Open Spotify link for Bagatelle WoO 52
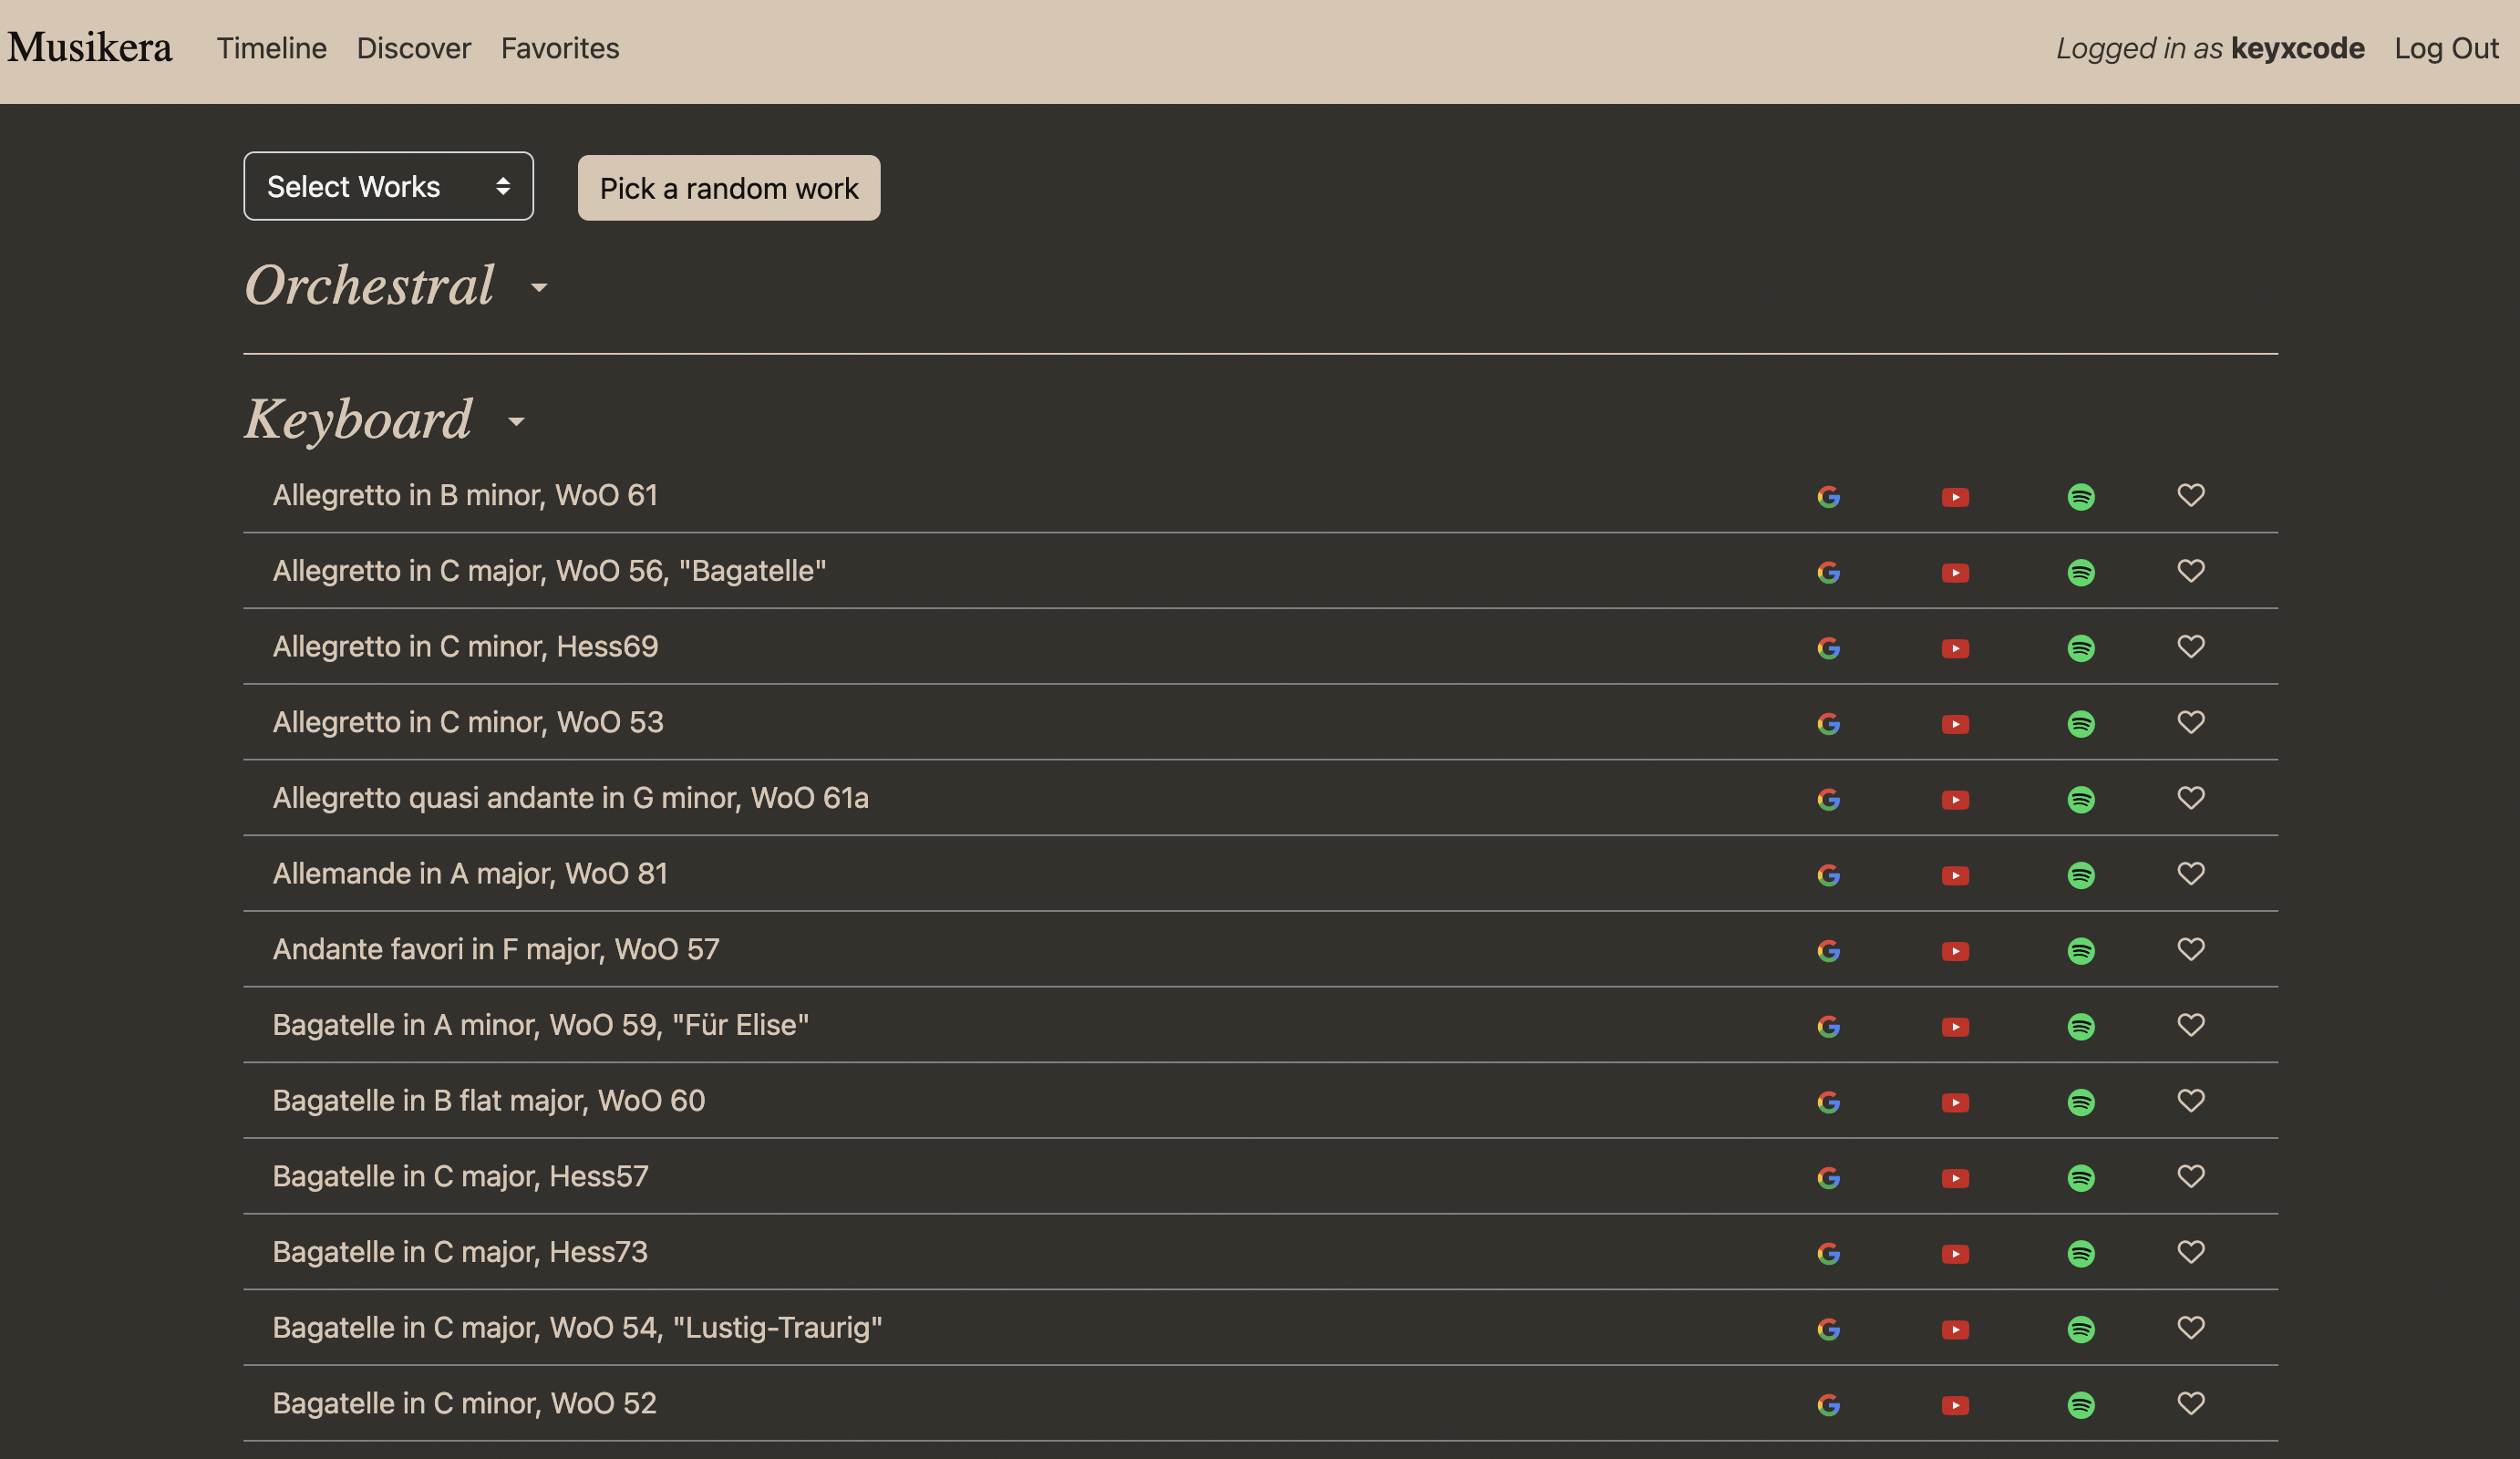This screenshot has height=1459, width=2520. tap(2081, 1405)
